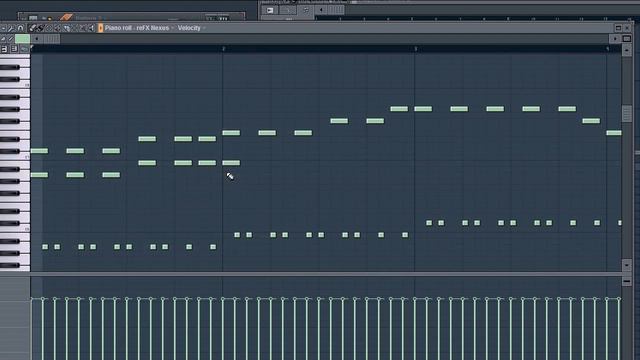This screenshot has height=360, width=640.
Task: Select the chord note just above the mouse cursor
Action: click(x=231, y=163)
